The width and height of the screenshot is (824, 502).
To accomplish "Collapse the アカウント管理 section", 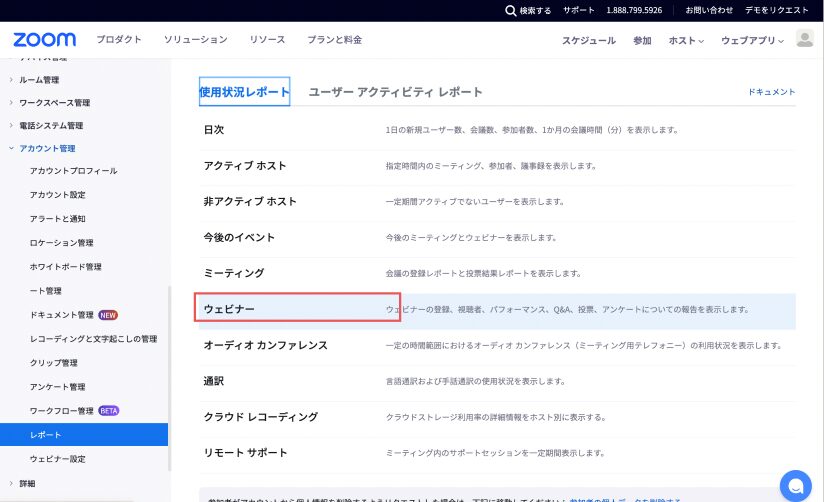I will 47,148.
